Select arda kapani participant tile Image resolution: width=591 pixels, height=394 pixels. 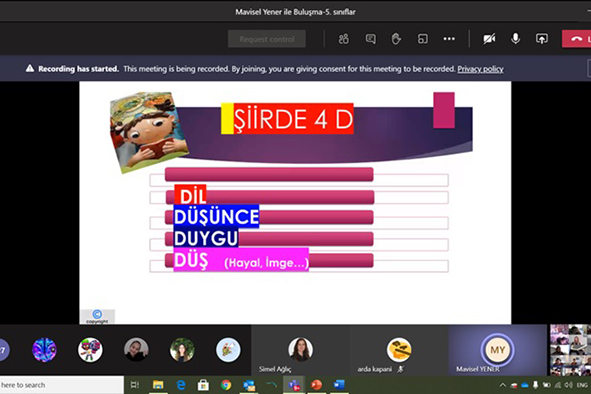point(399,350)
